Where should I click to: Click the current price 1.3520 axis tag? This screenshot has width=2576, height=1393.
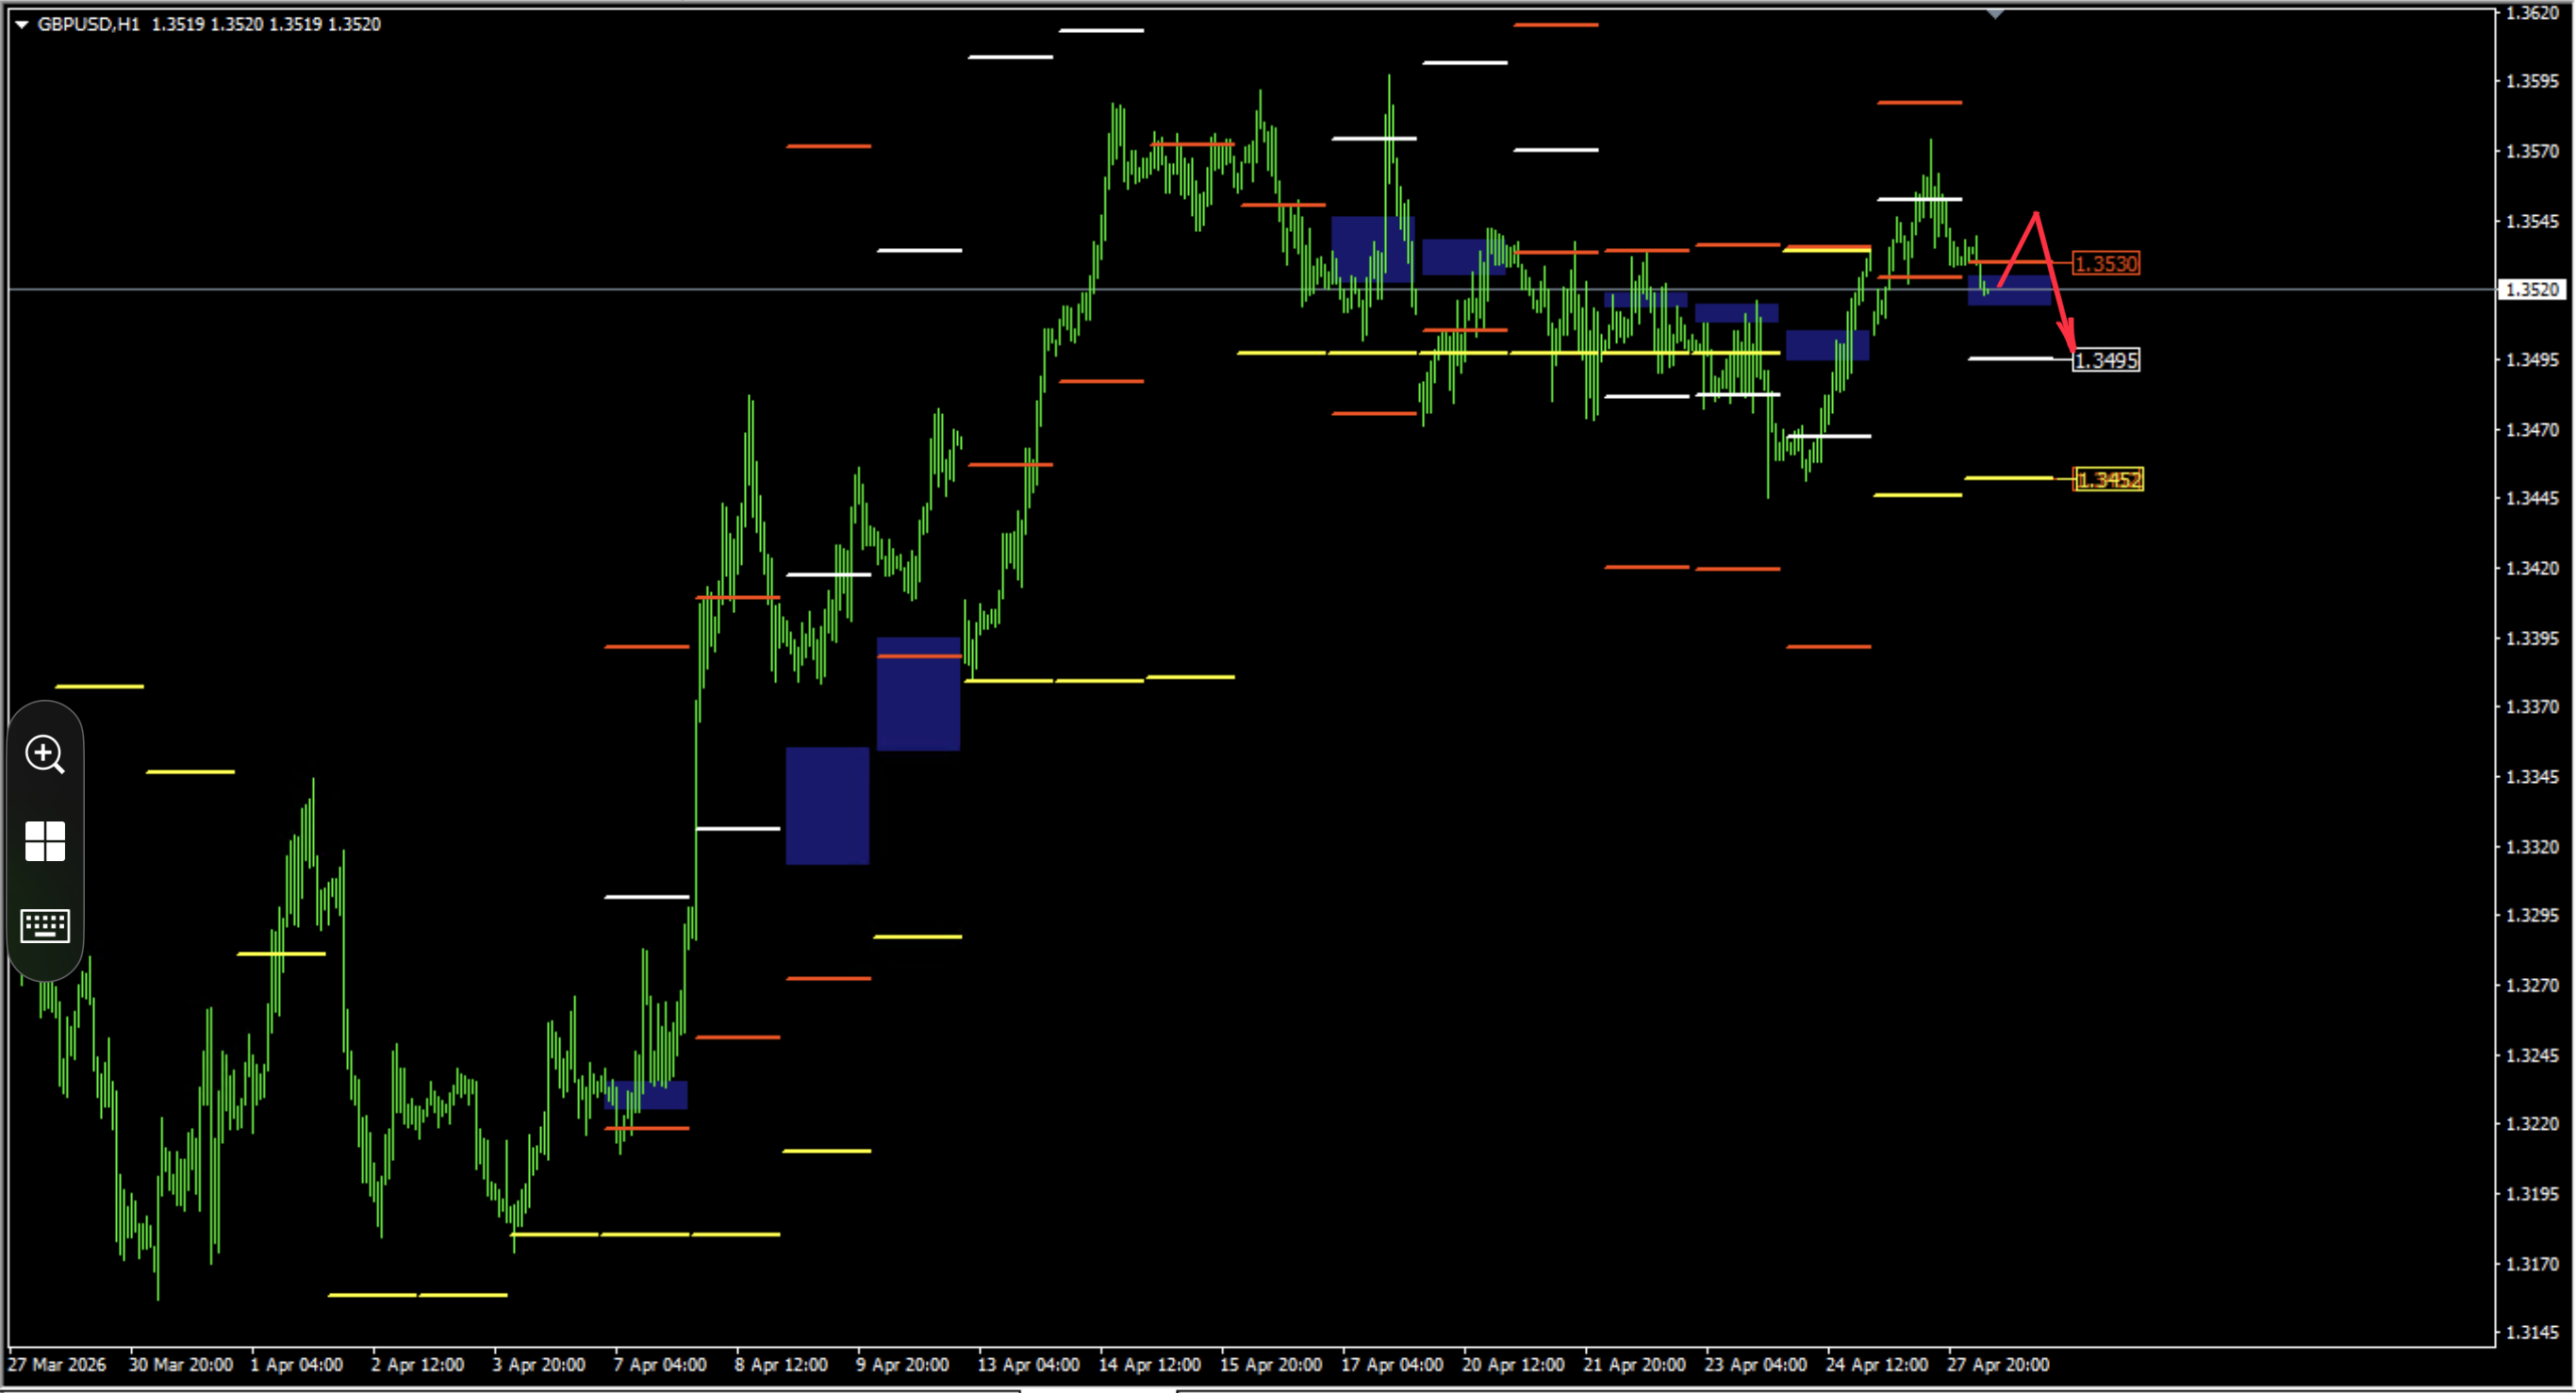point(2532,290)
